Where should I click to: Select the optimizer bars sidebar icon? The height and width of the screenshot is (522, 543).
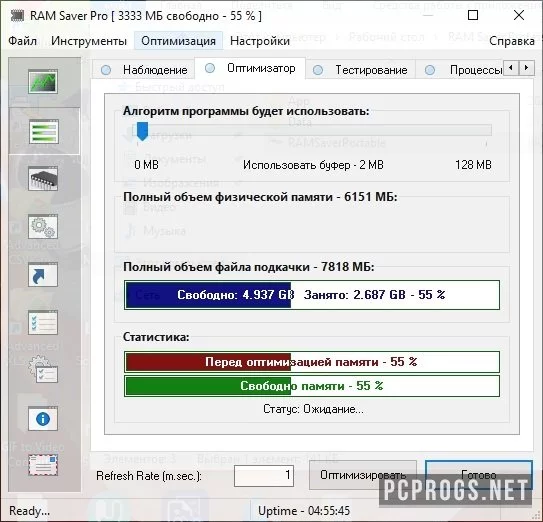(x=44, y=131)
